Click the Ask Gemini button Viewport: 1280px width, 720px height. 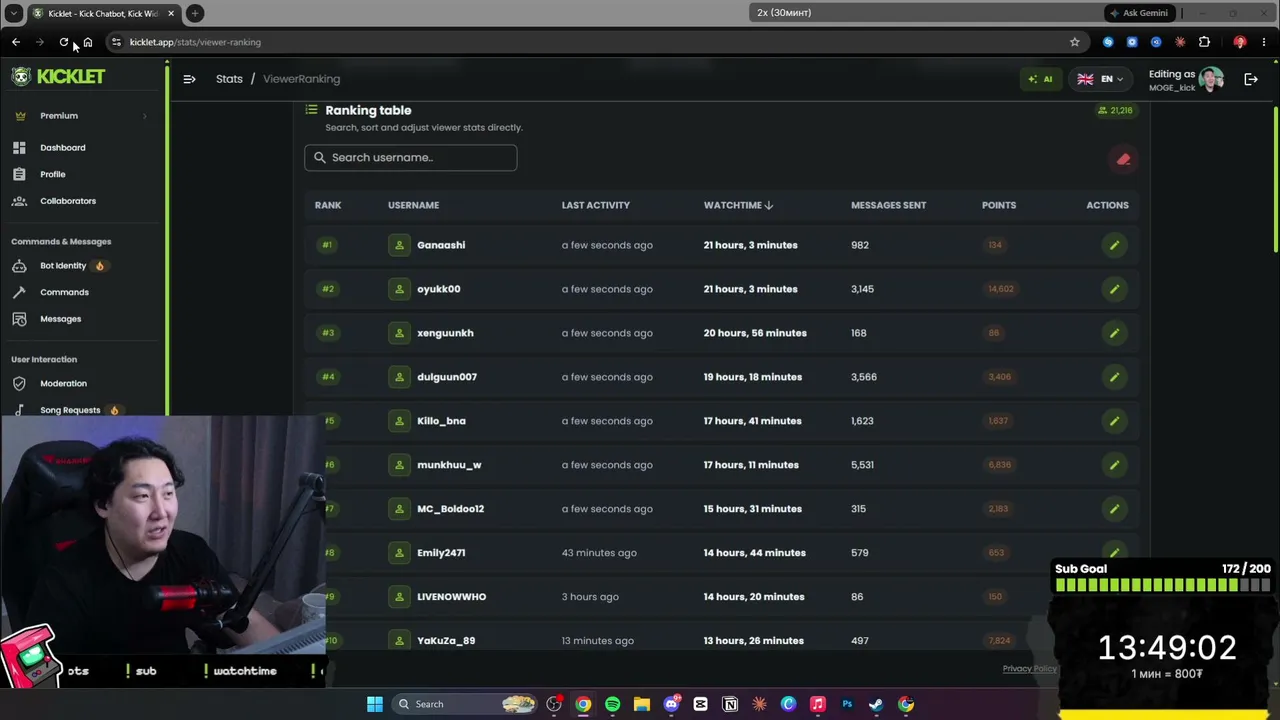[1138, 13]
